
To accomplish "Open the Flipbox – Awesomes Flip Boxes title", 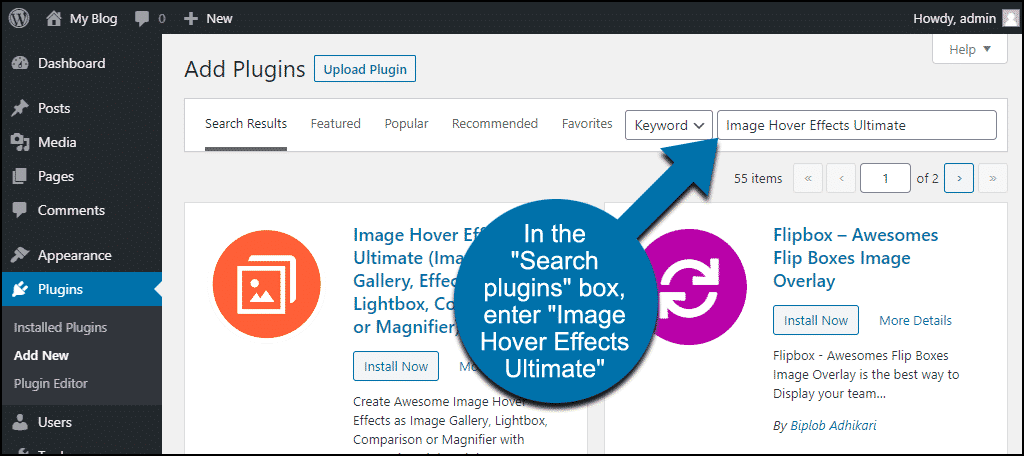I will click(x=856, y=258).
